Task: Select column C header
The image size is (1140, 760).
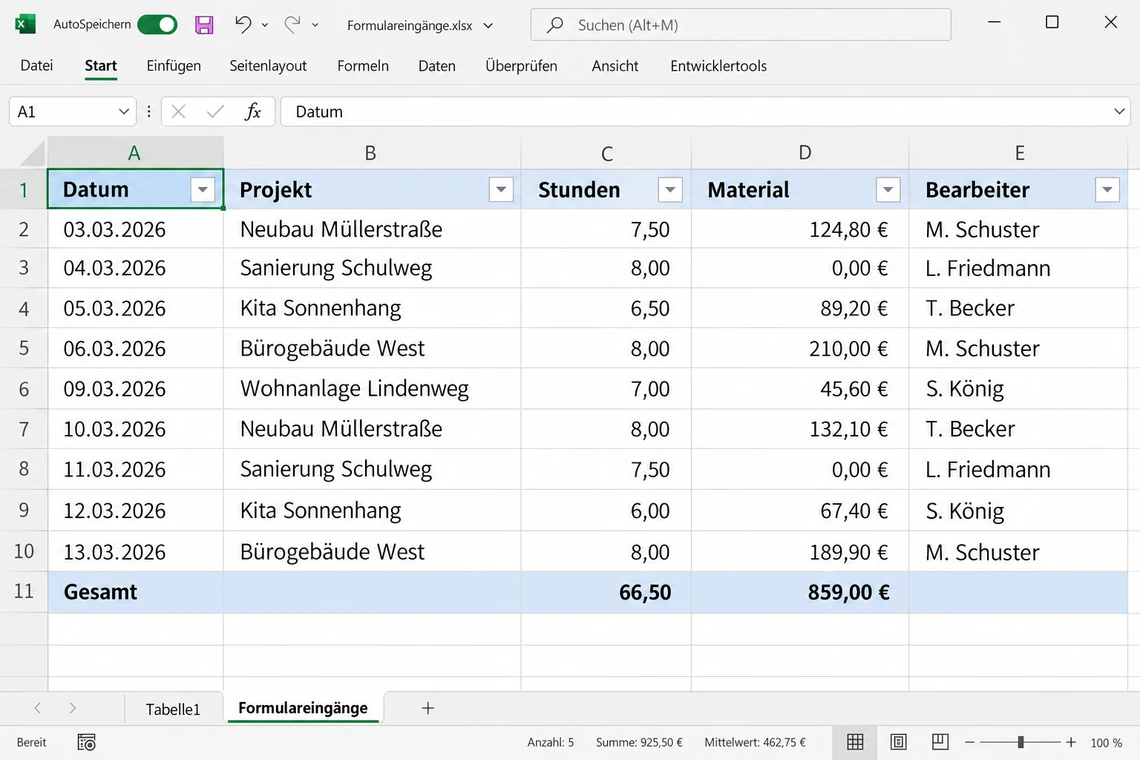Action: tap(606, 153)
